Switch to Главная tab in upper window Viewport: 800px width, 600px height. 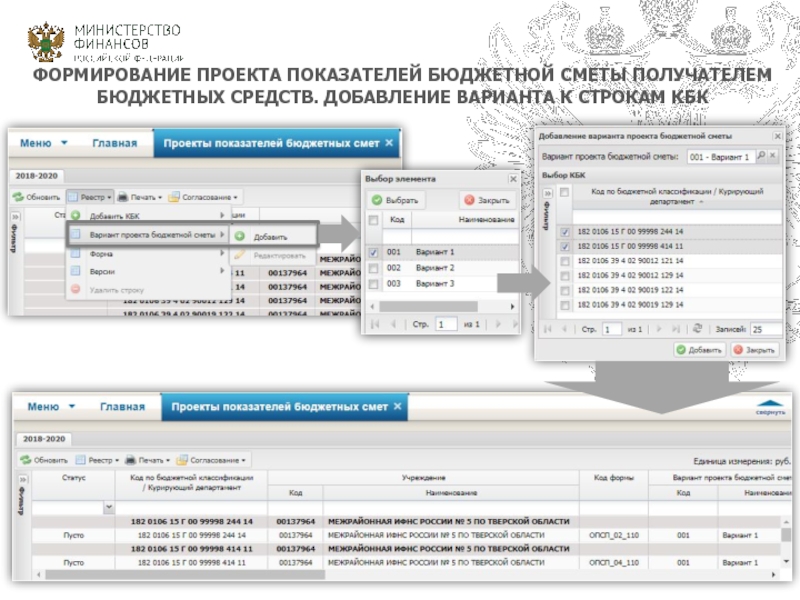[115, 143]
